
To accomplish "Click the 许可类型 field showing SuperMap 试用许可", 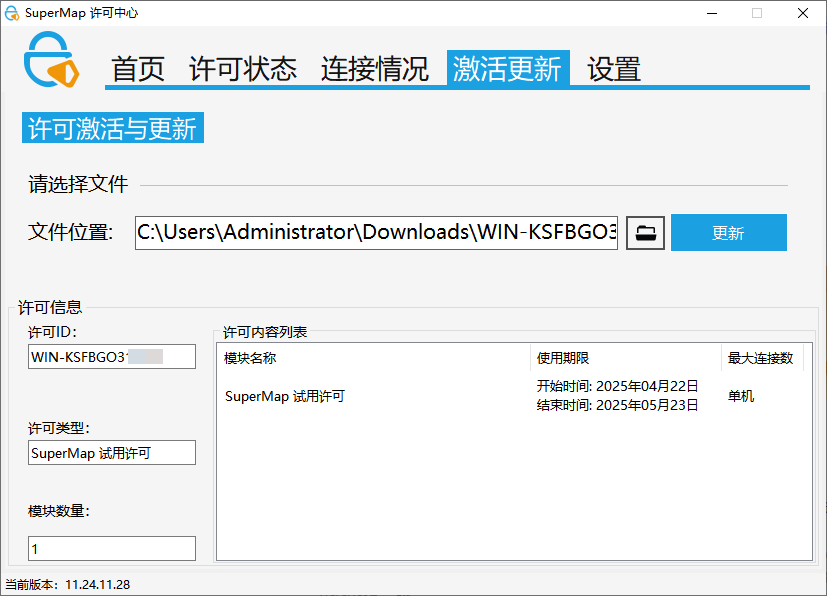I will tap(112, 453).
